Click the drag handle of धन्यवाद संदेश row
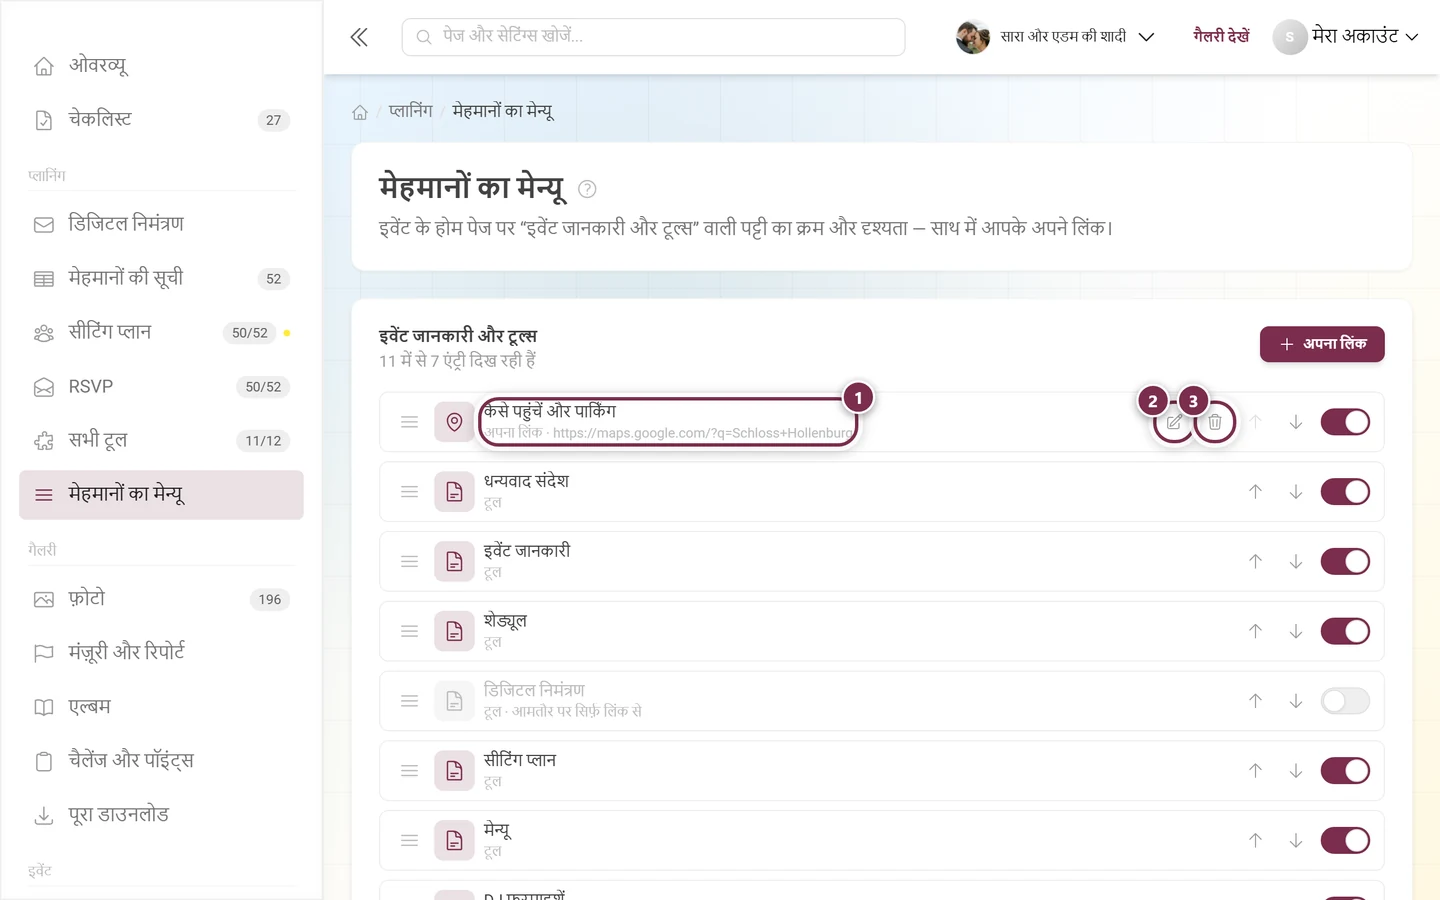This screenshot has height=900, width=1440. (x=409, y=492)
